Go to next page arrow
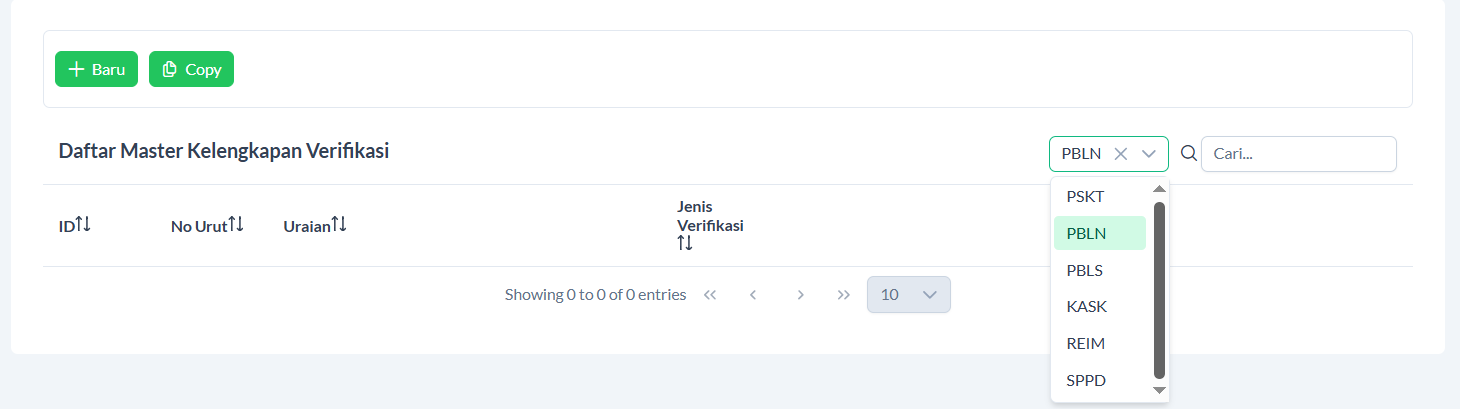This screenshot has width=1460, height=409. 800,295
